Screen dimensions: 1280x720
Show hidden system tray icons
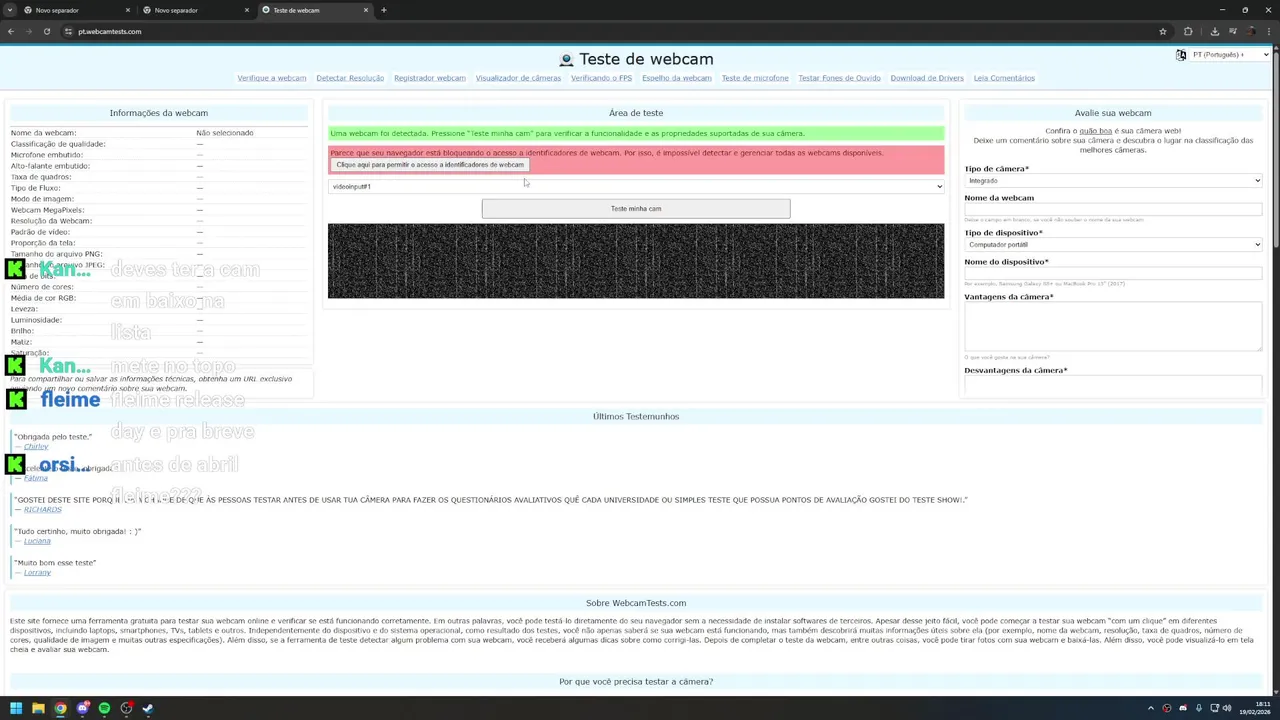point(1150,709)
